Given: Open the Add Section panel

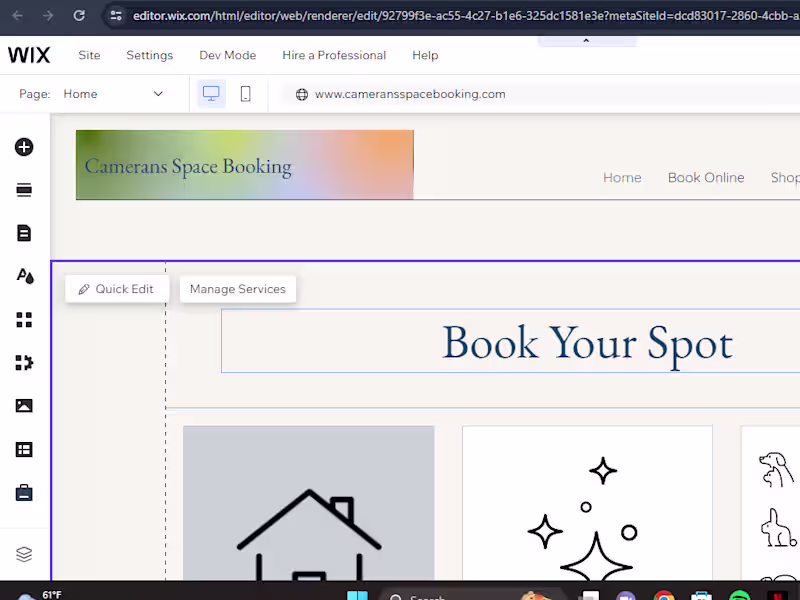Looking at the screenshot, I should [24, 189].
